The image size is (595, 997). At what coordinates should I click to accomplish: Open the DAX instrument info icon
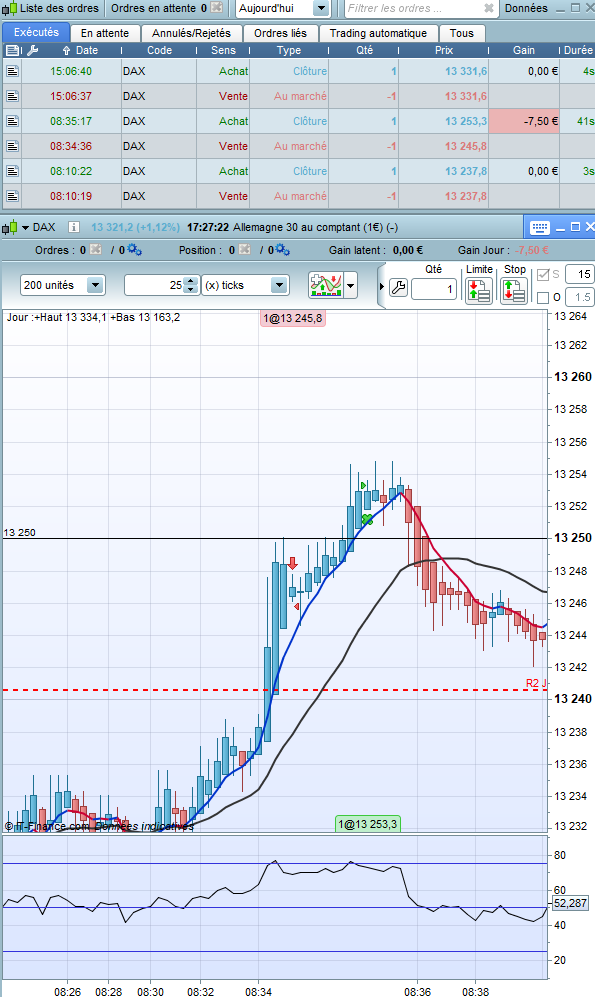pos(73,227)
